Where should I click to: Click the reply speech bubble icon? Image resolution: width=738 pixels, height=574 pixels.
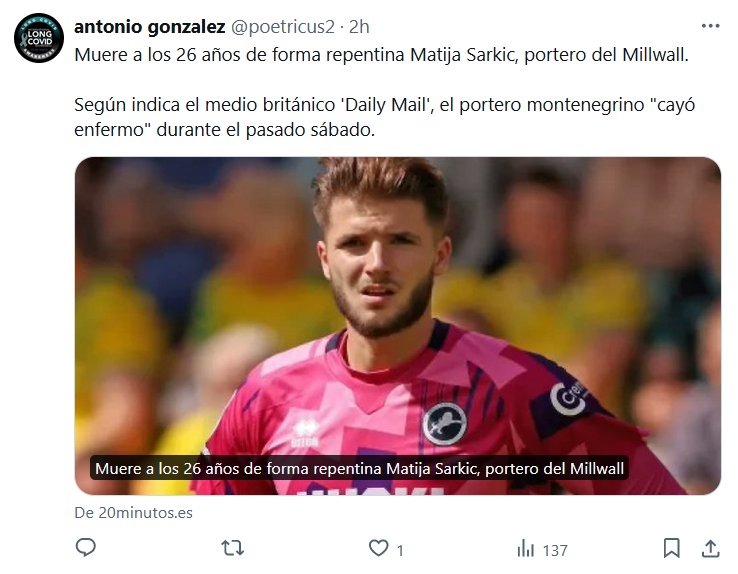point(86,549)
